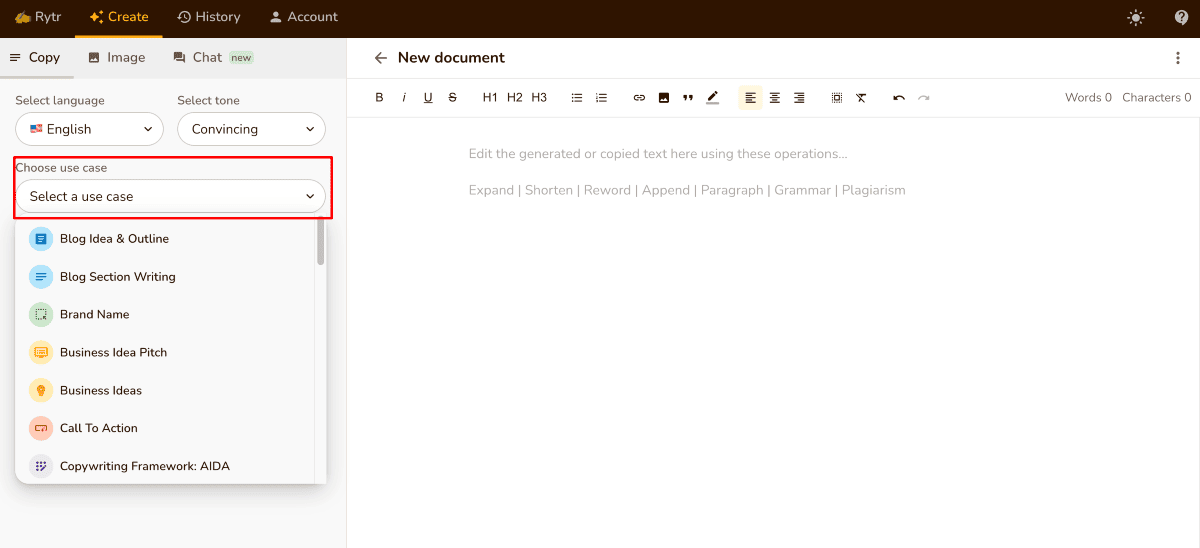Toggle light/dark theme sun icon
Viewport: 1200px width, 548px height.
tap(1135, 17)
